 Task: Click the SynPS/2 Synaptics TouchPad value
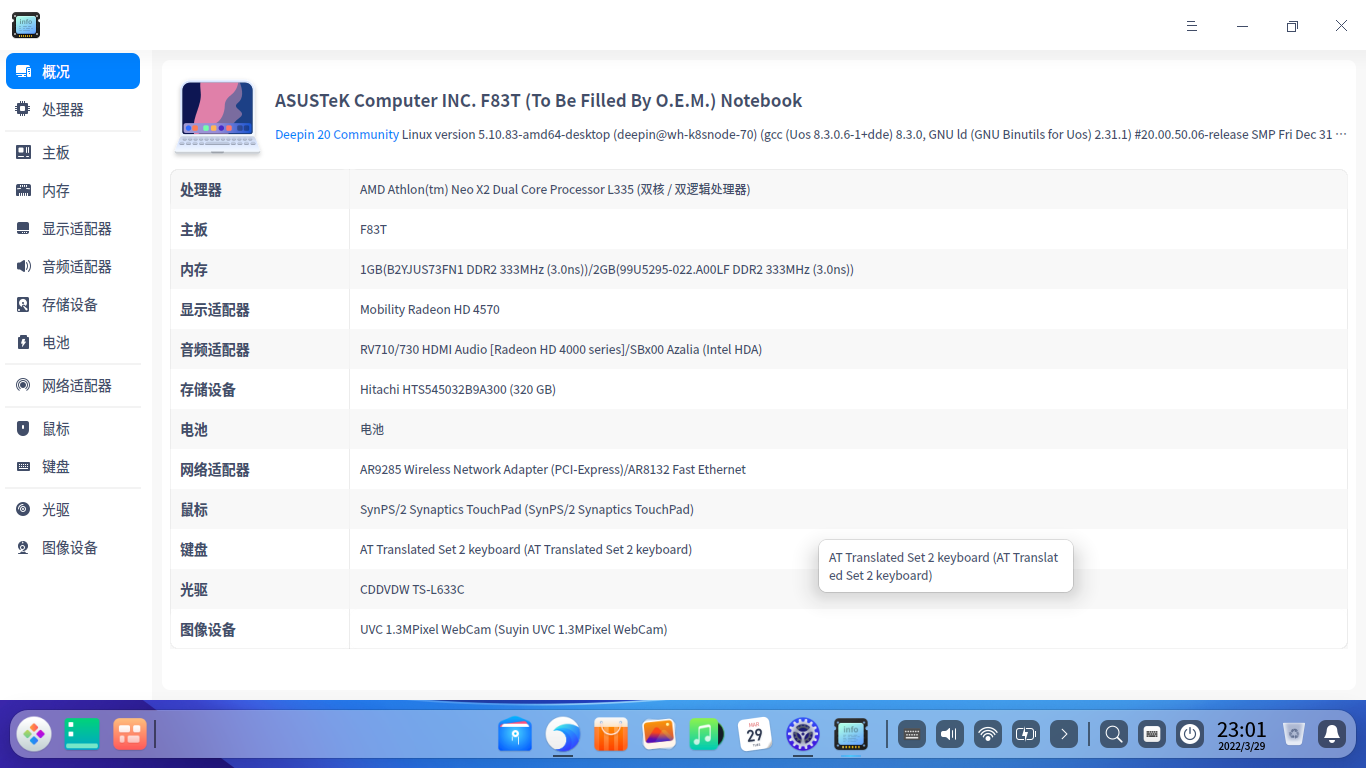click(527, 509)
